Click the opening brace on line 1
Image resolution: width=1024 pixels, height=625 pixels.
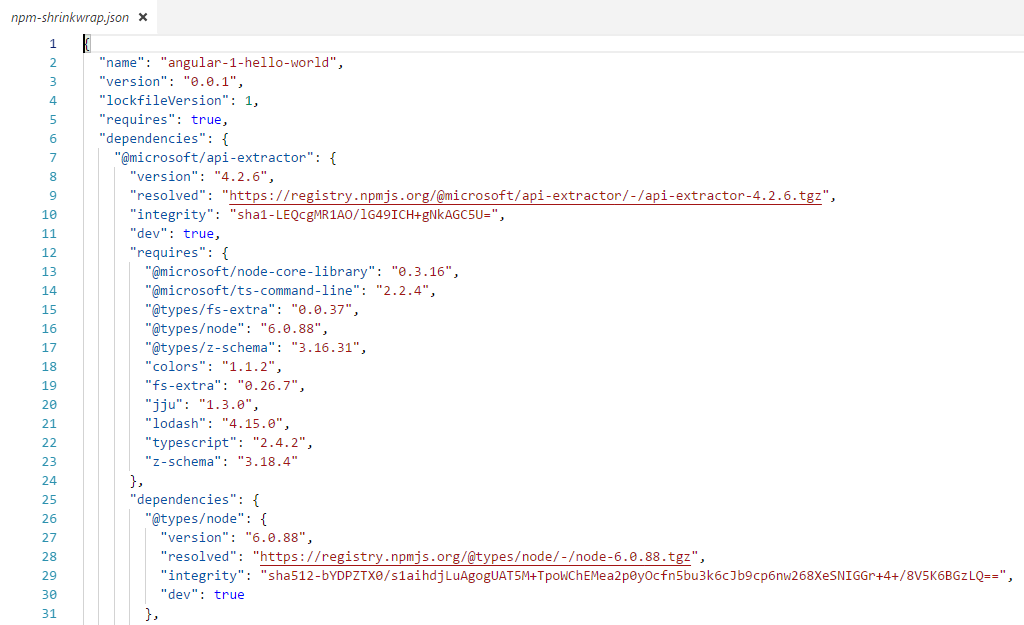coord(87,43)
